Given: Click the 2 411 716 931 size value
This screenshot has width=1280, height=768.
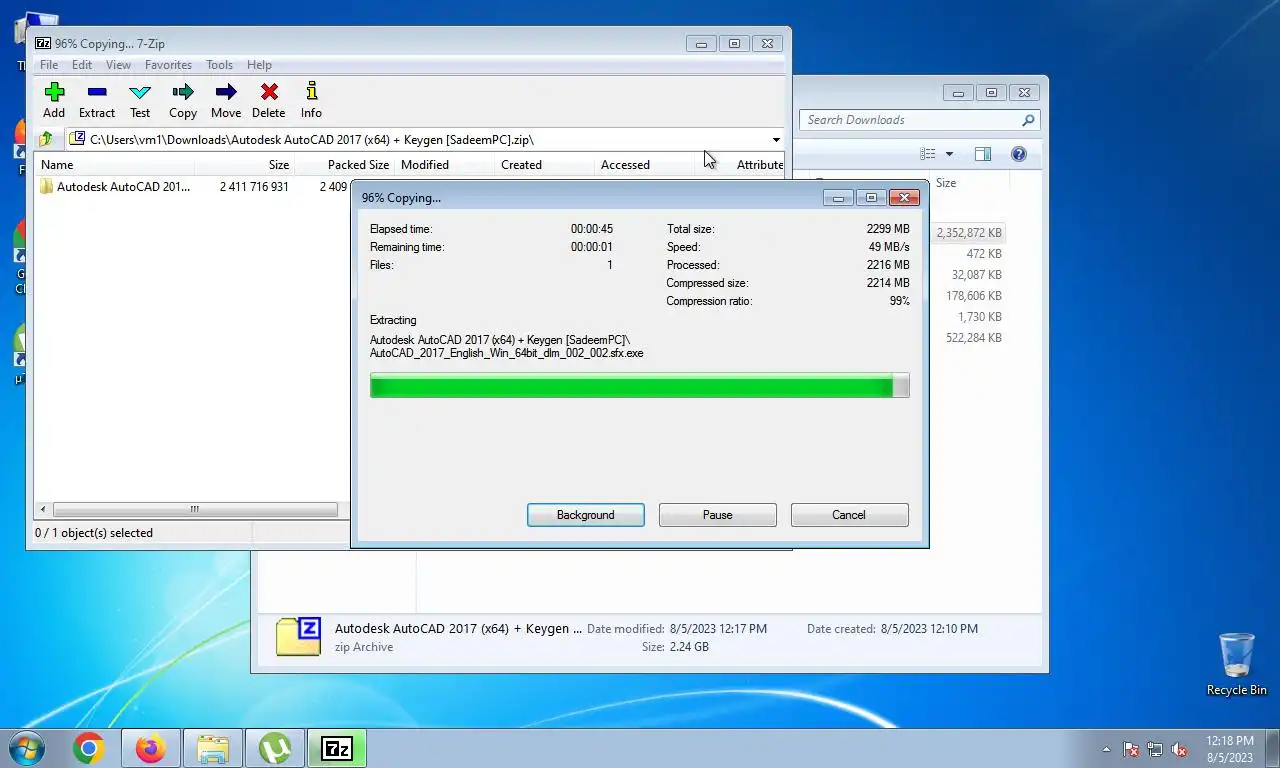Looking at the screenshot, I should tap(254, 187).
